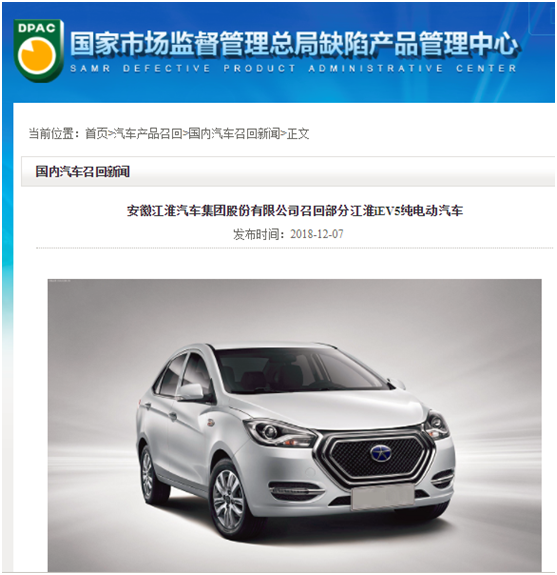Click the article title about 江淮iEV5 recall
Screen dimensions: 557x575
tap(295, 211)
